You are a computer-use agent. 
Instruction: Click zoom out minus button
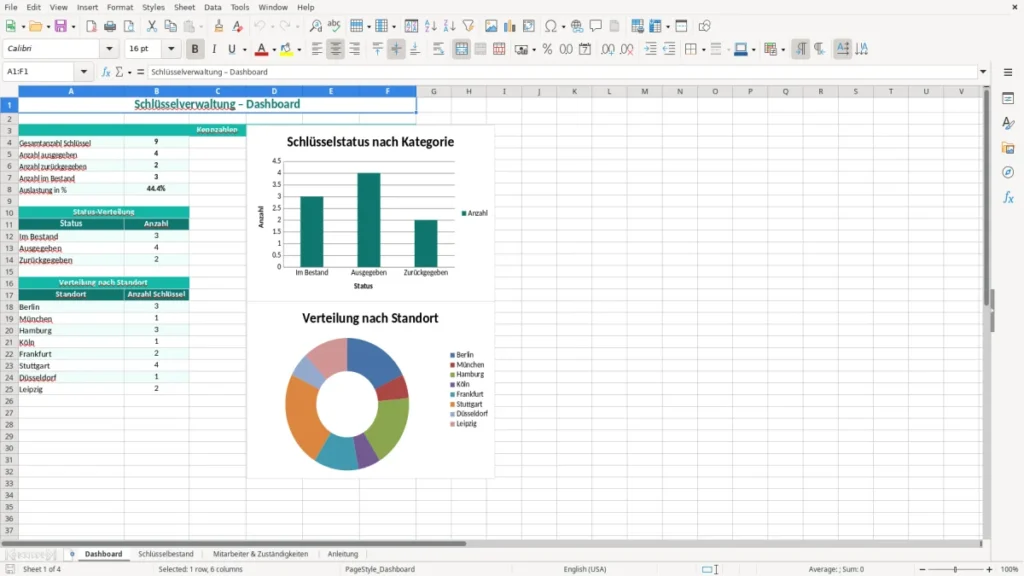pos(922,569)
